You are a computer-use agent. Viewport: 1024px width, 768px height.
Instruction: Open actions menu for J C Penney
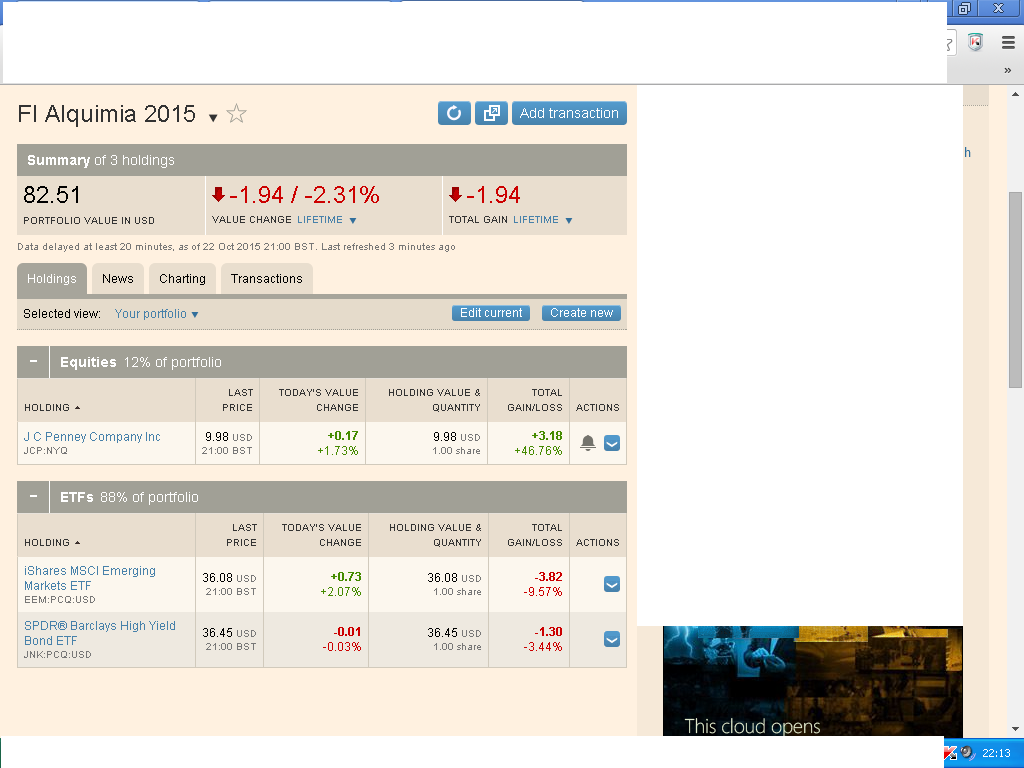(612, 443)
